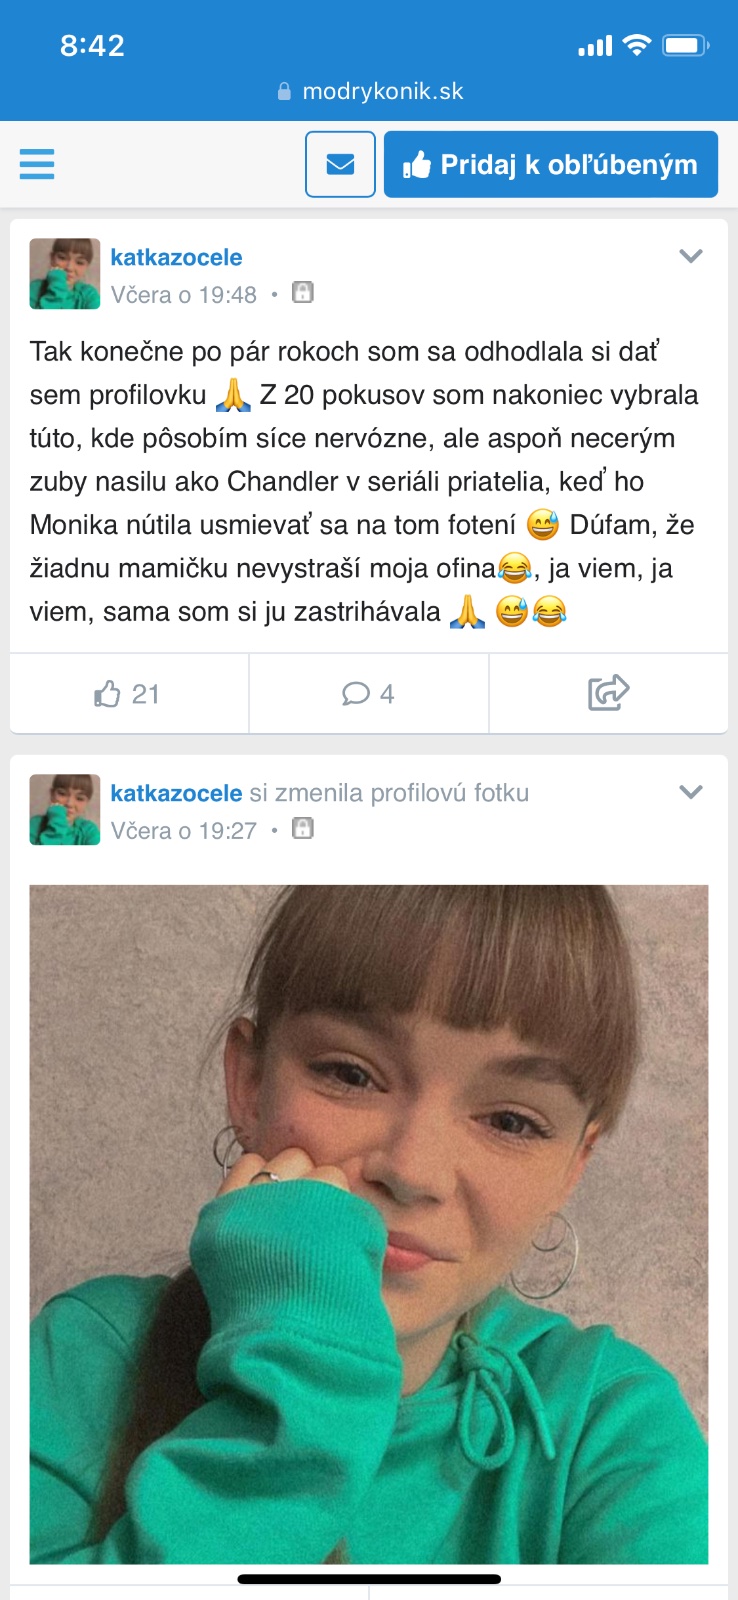Click the "Včera o 19:27" timestamp
Image resolution: width=738 pixels, height=1600 pixels.
(184, 831)
